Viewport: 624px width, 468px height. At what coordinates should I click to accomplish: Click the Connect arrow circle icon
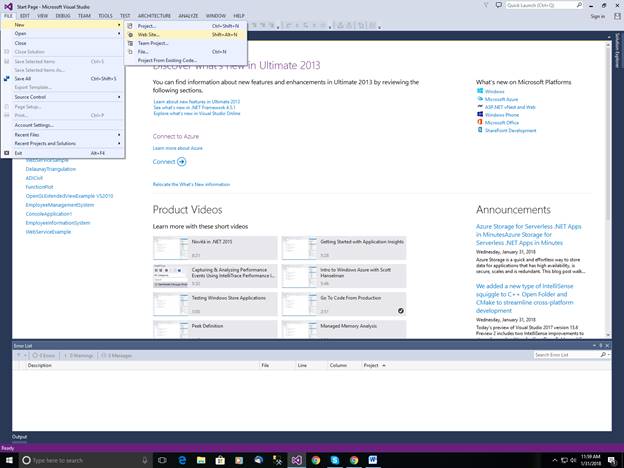(x=181, y=162)
